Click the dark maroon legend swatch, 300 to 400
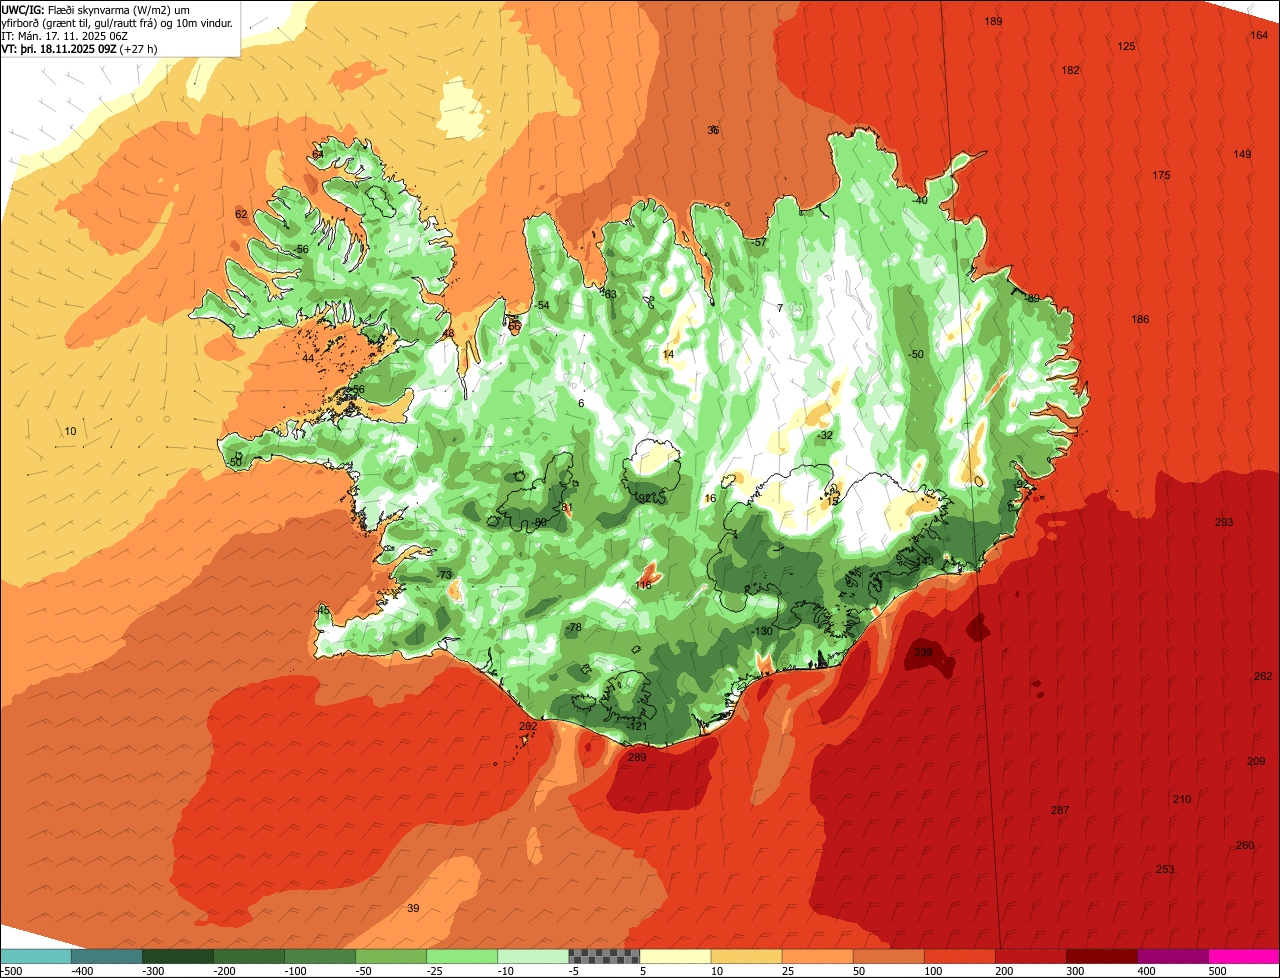Viewport: 1280px width, 978px height. tap(1101, 956)
